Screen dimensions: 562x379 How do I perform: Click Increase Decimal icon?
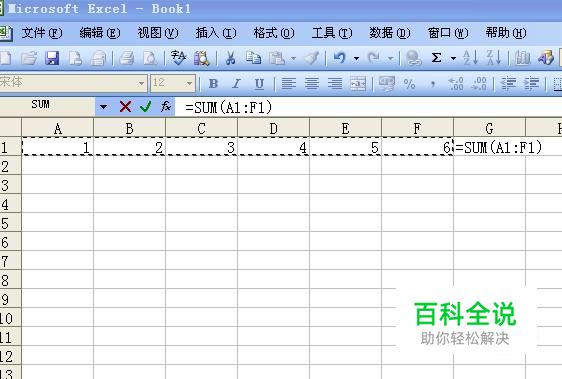point(456,84)
